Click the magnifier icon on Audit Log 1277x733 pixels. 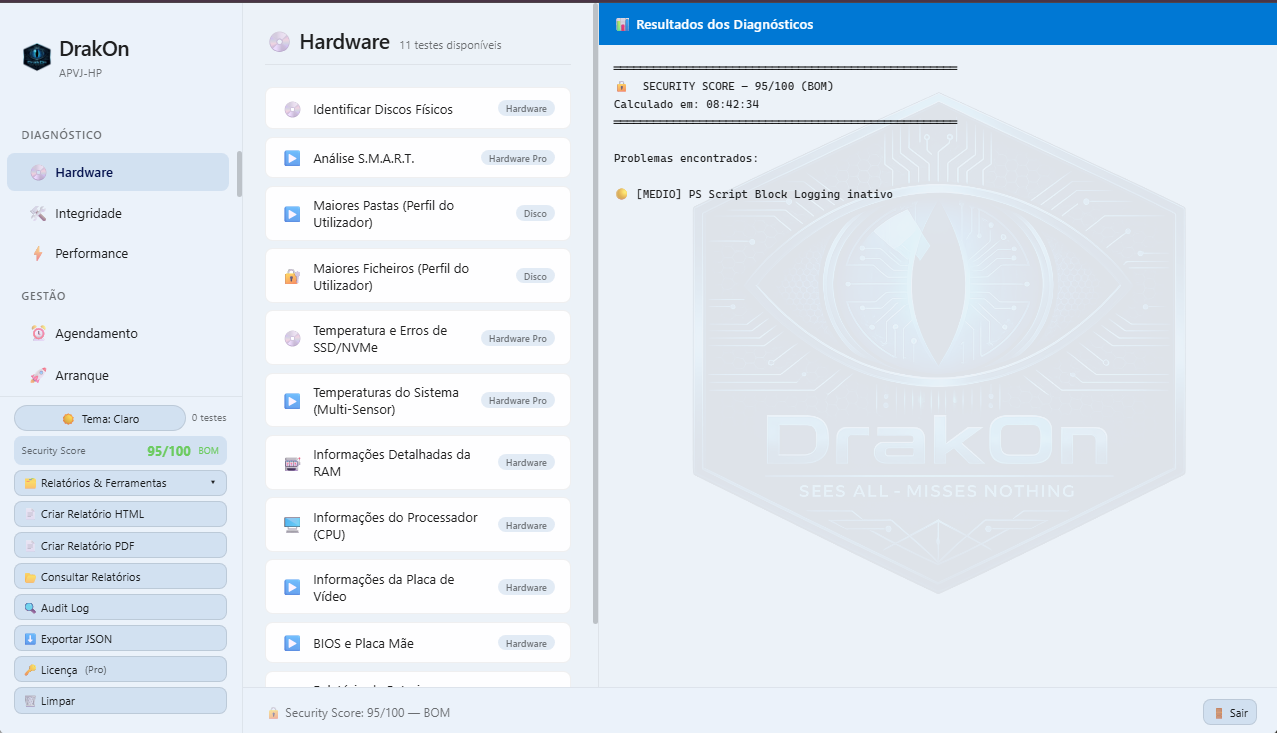(30, 608)
